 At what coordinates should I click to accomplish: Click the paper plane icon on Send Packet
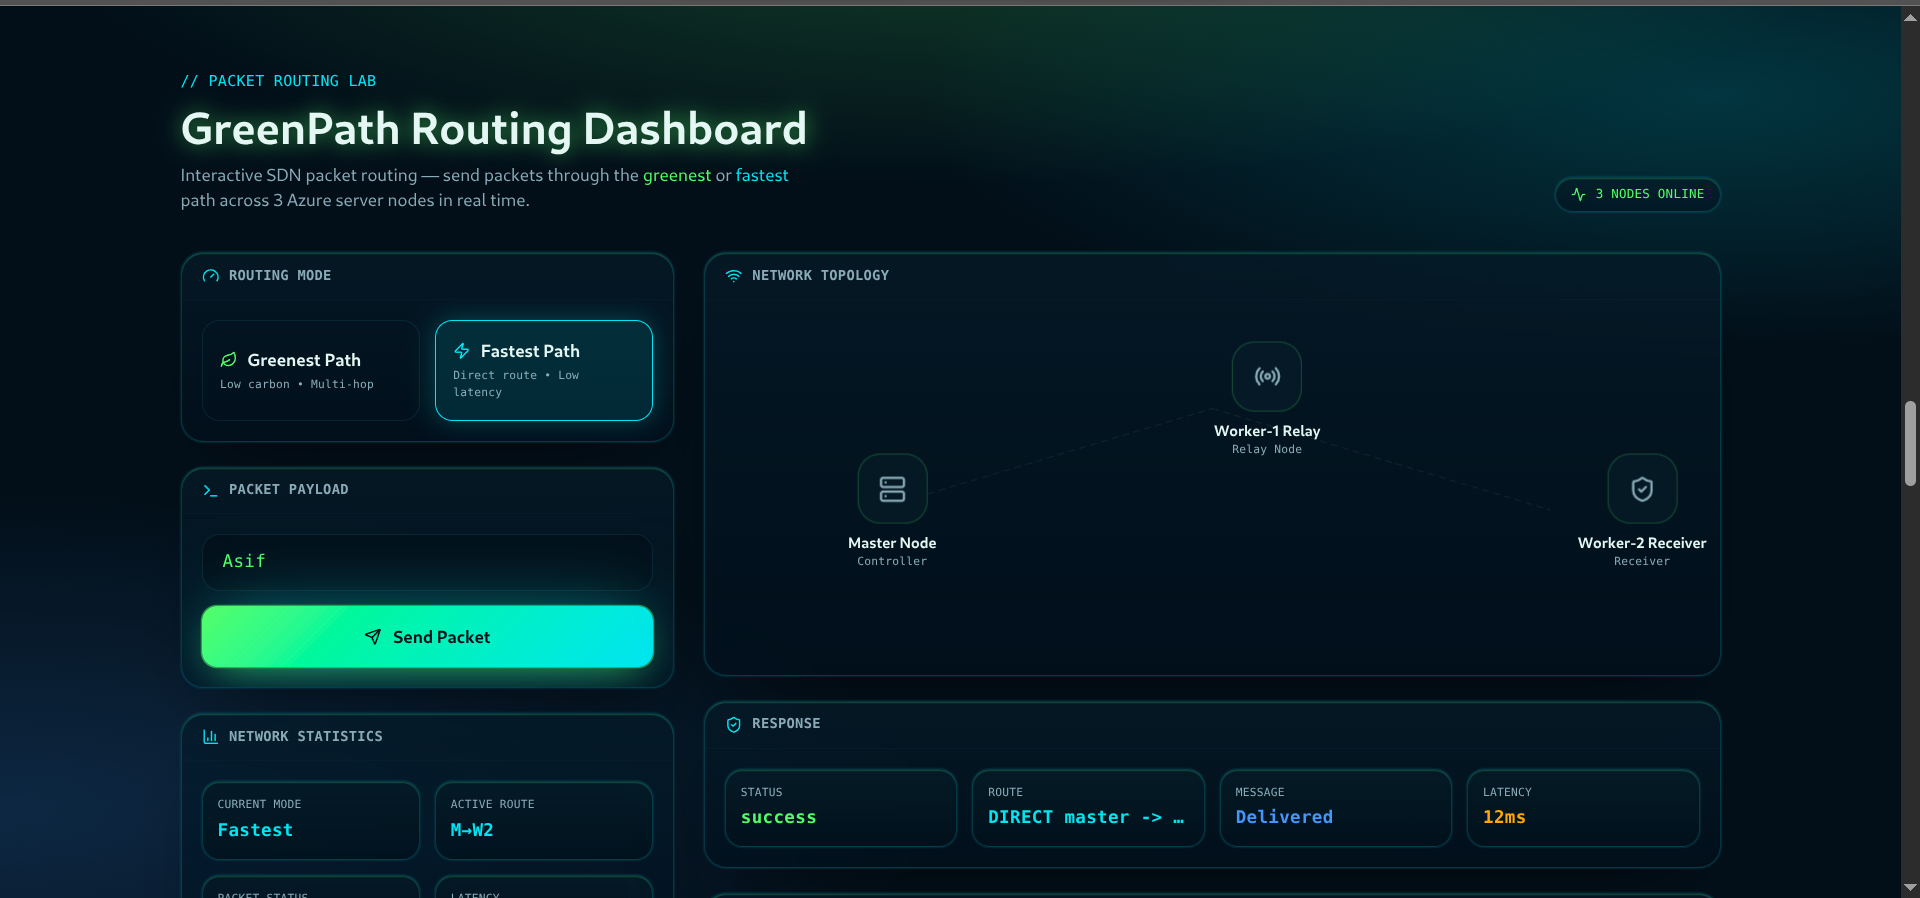pos(373,637)
